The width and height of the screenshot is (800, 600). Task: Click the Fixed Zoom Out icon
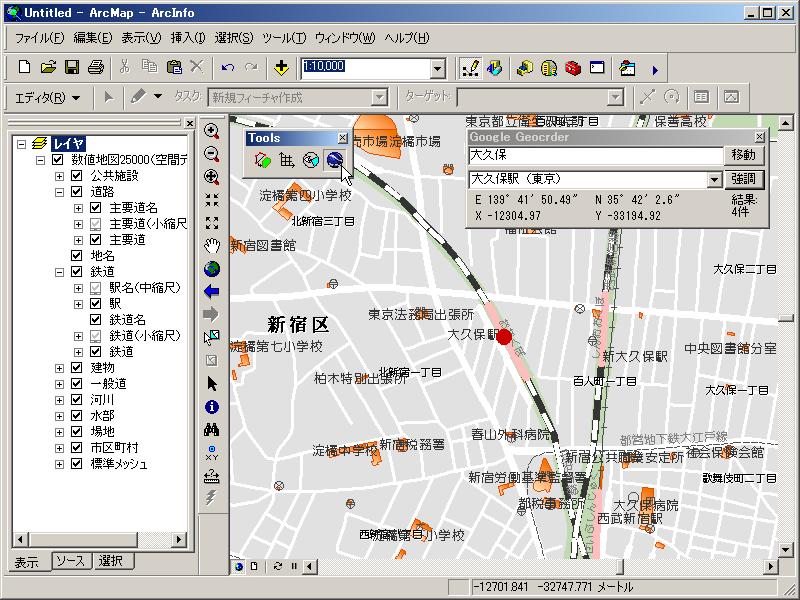(x=212, y=222)
